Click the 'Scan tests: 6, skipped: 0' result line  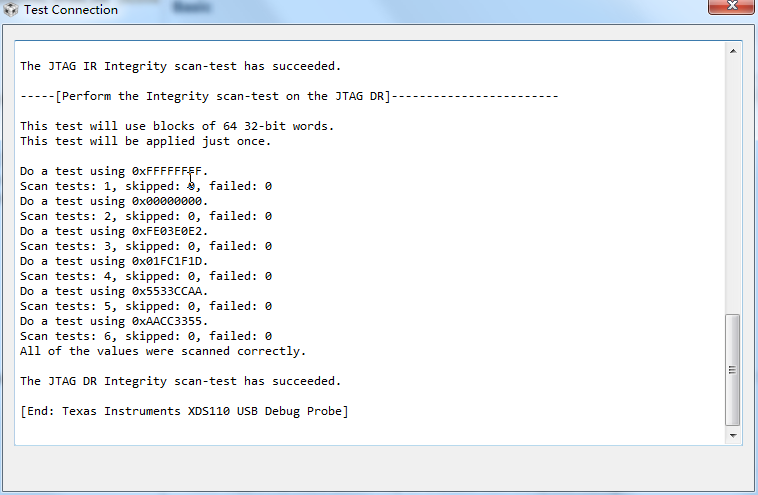click(146, 336)
